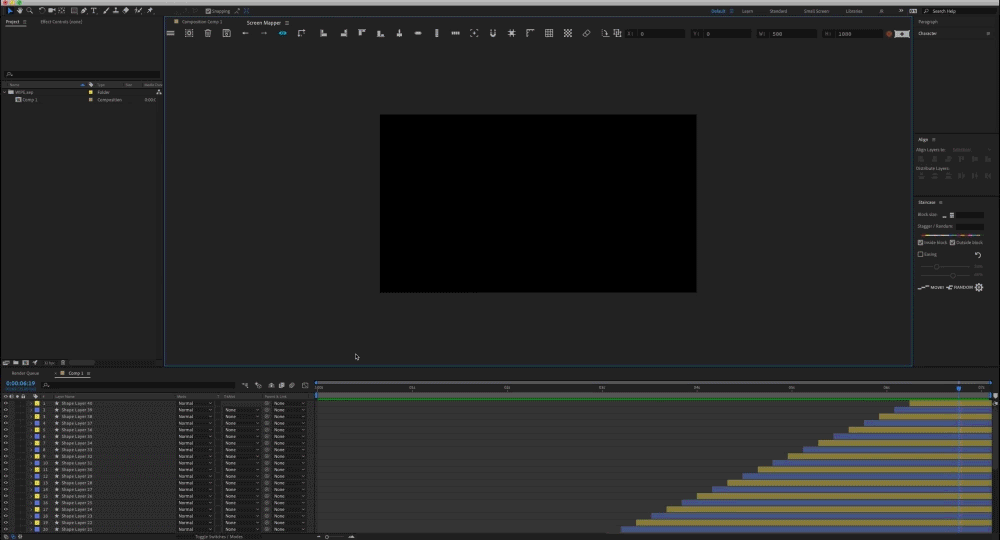Switch to the Learn workspace
Screen dimensions: 1000x540
coord(747,11)
